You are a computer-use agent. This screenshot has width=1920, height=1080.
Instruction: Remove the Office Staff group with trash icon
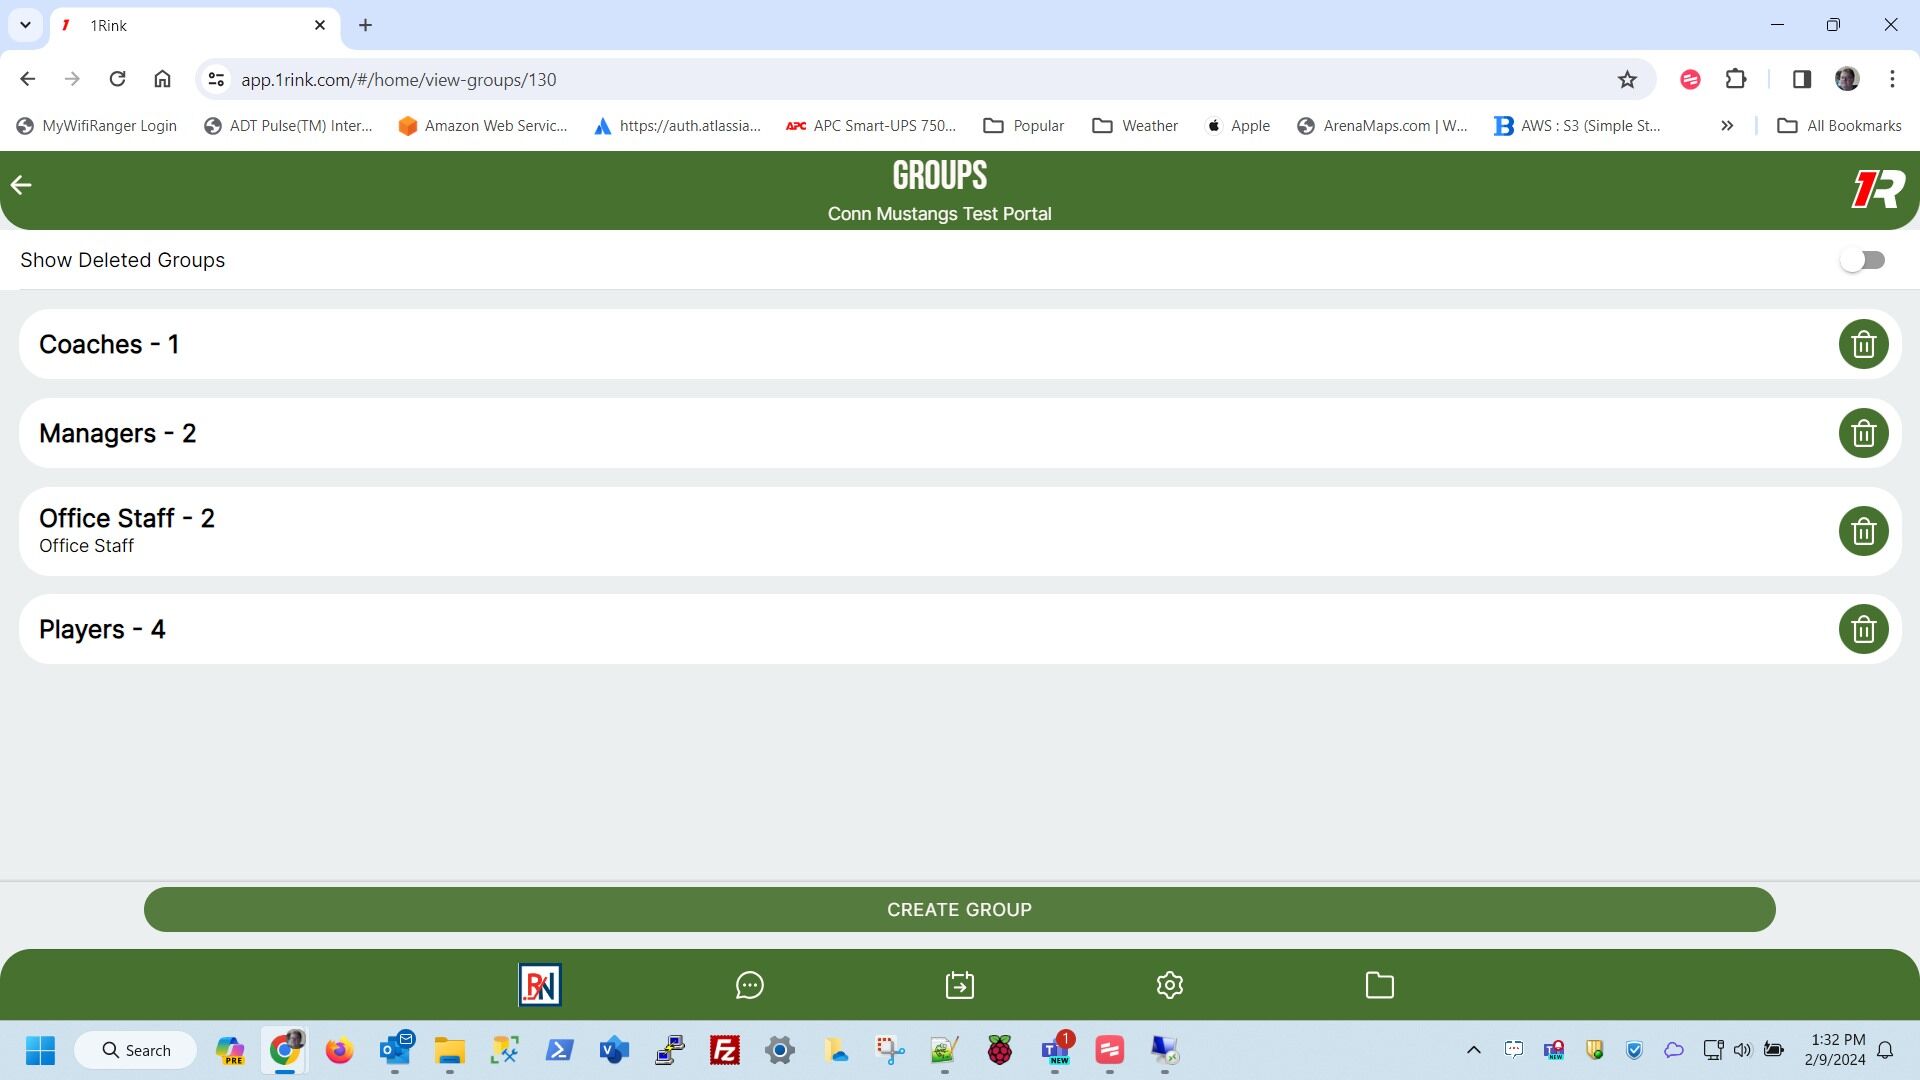click(1863, 531)
